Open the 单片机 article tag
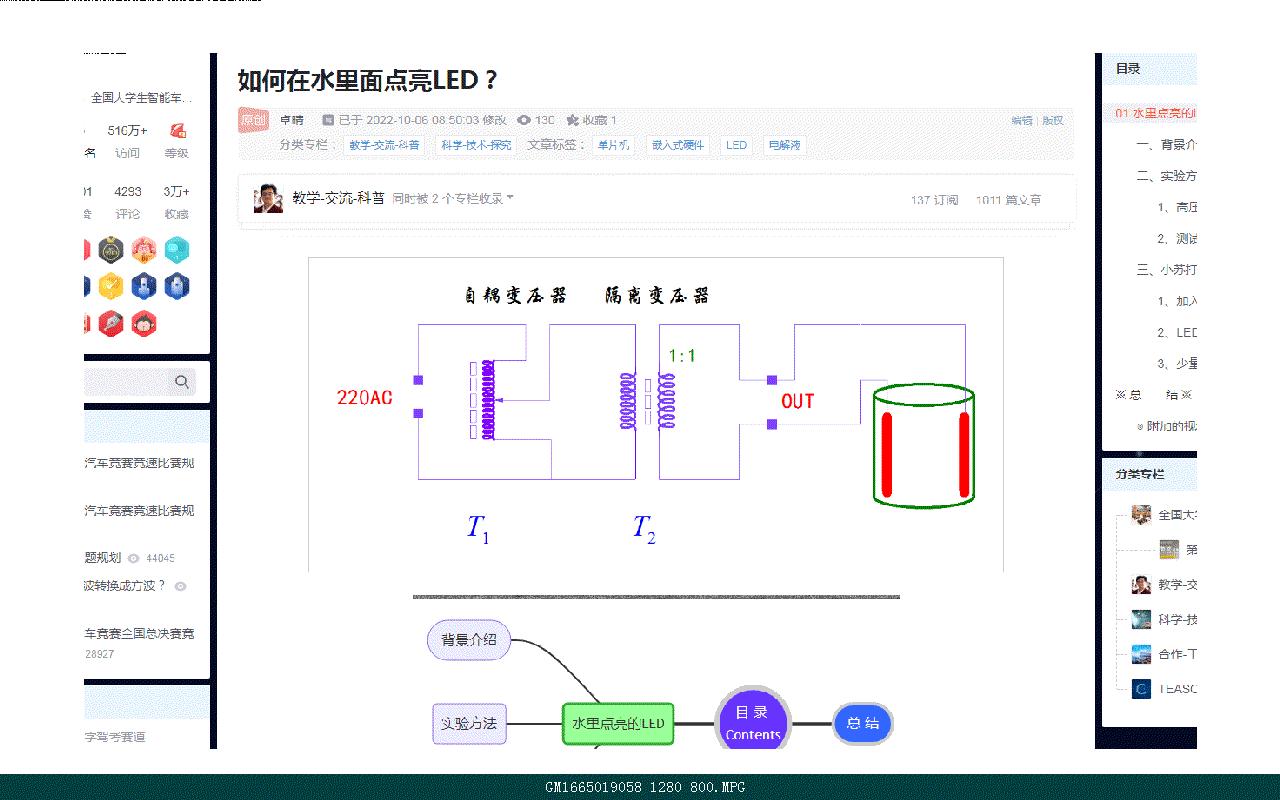This screenshot has width=1280, height=800. click(x=613, y=145)
